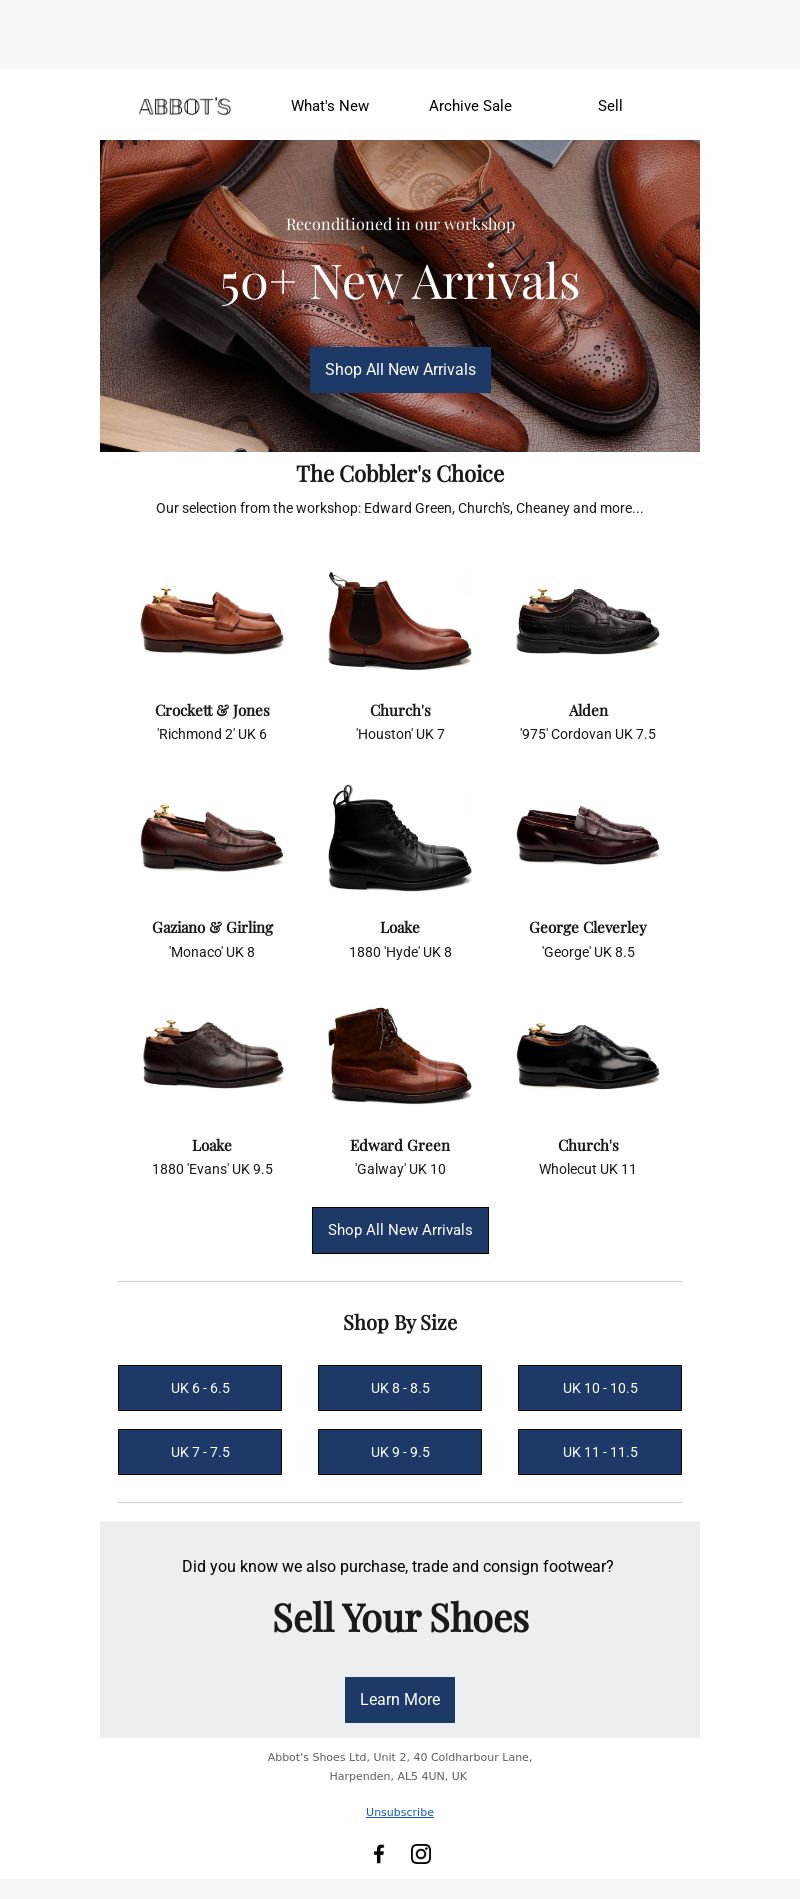Screen dimensions: 800x1899
Task: View the Crockett & Jones Richmond 2 loafers image
Action: pyautogui.click(x=212, y=620)
